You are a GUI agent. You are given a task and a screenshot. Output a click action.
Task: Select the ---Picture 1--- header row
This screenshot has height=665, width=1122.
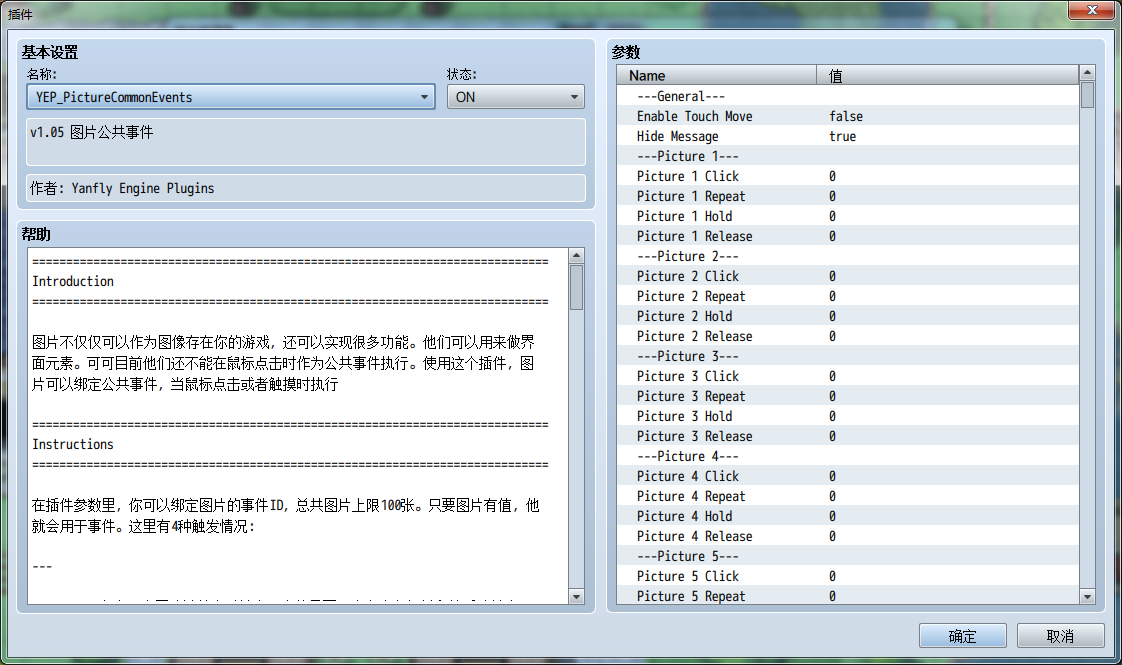pyautogui.click(x=848, y=156)
